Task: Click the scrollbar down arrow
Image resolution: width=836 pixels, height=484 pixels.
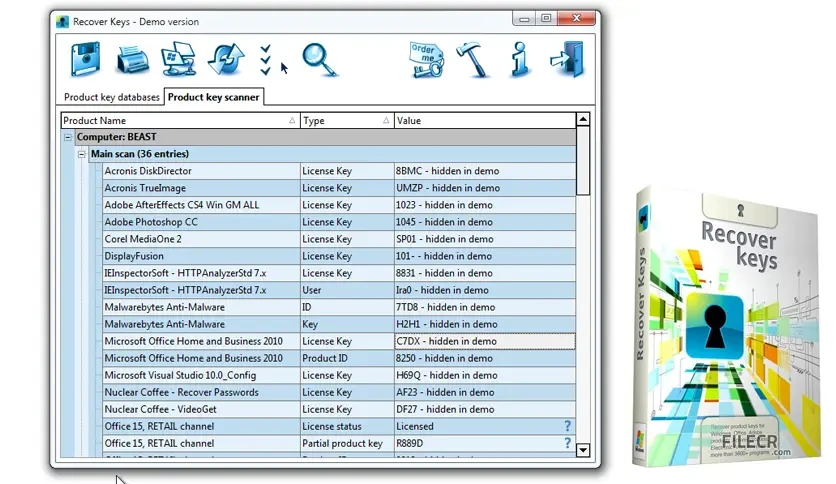Action: [583, 450]
